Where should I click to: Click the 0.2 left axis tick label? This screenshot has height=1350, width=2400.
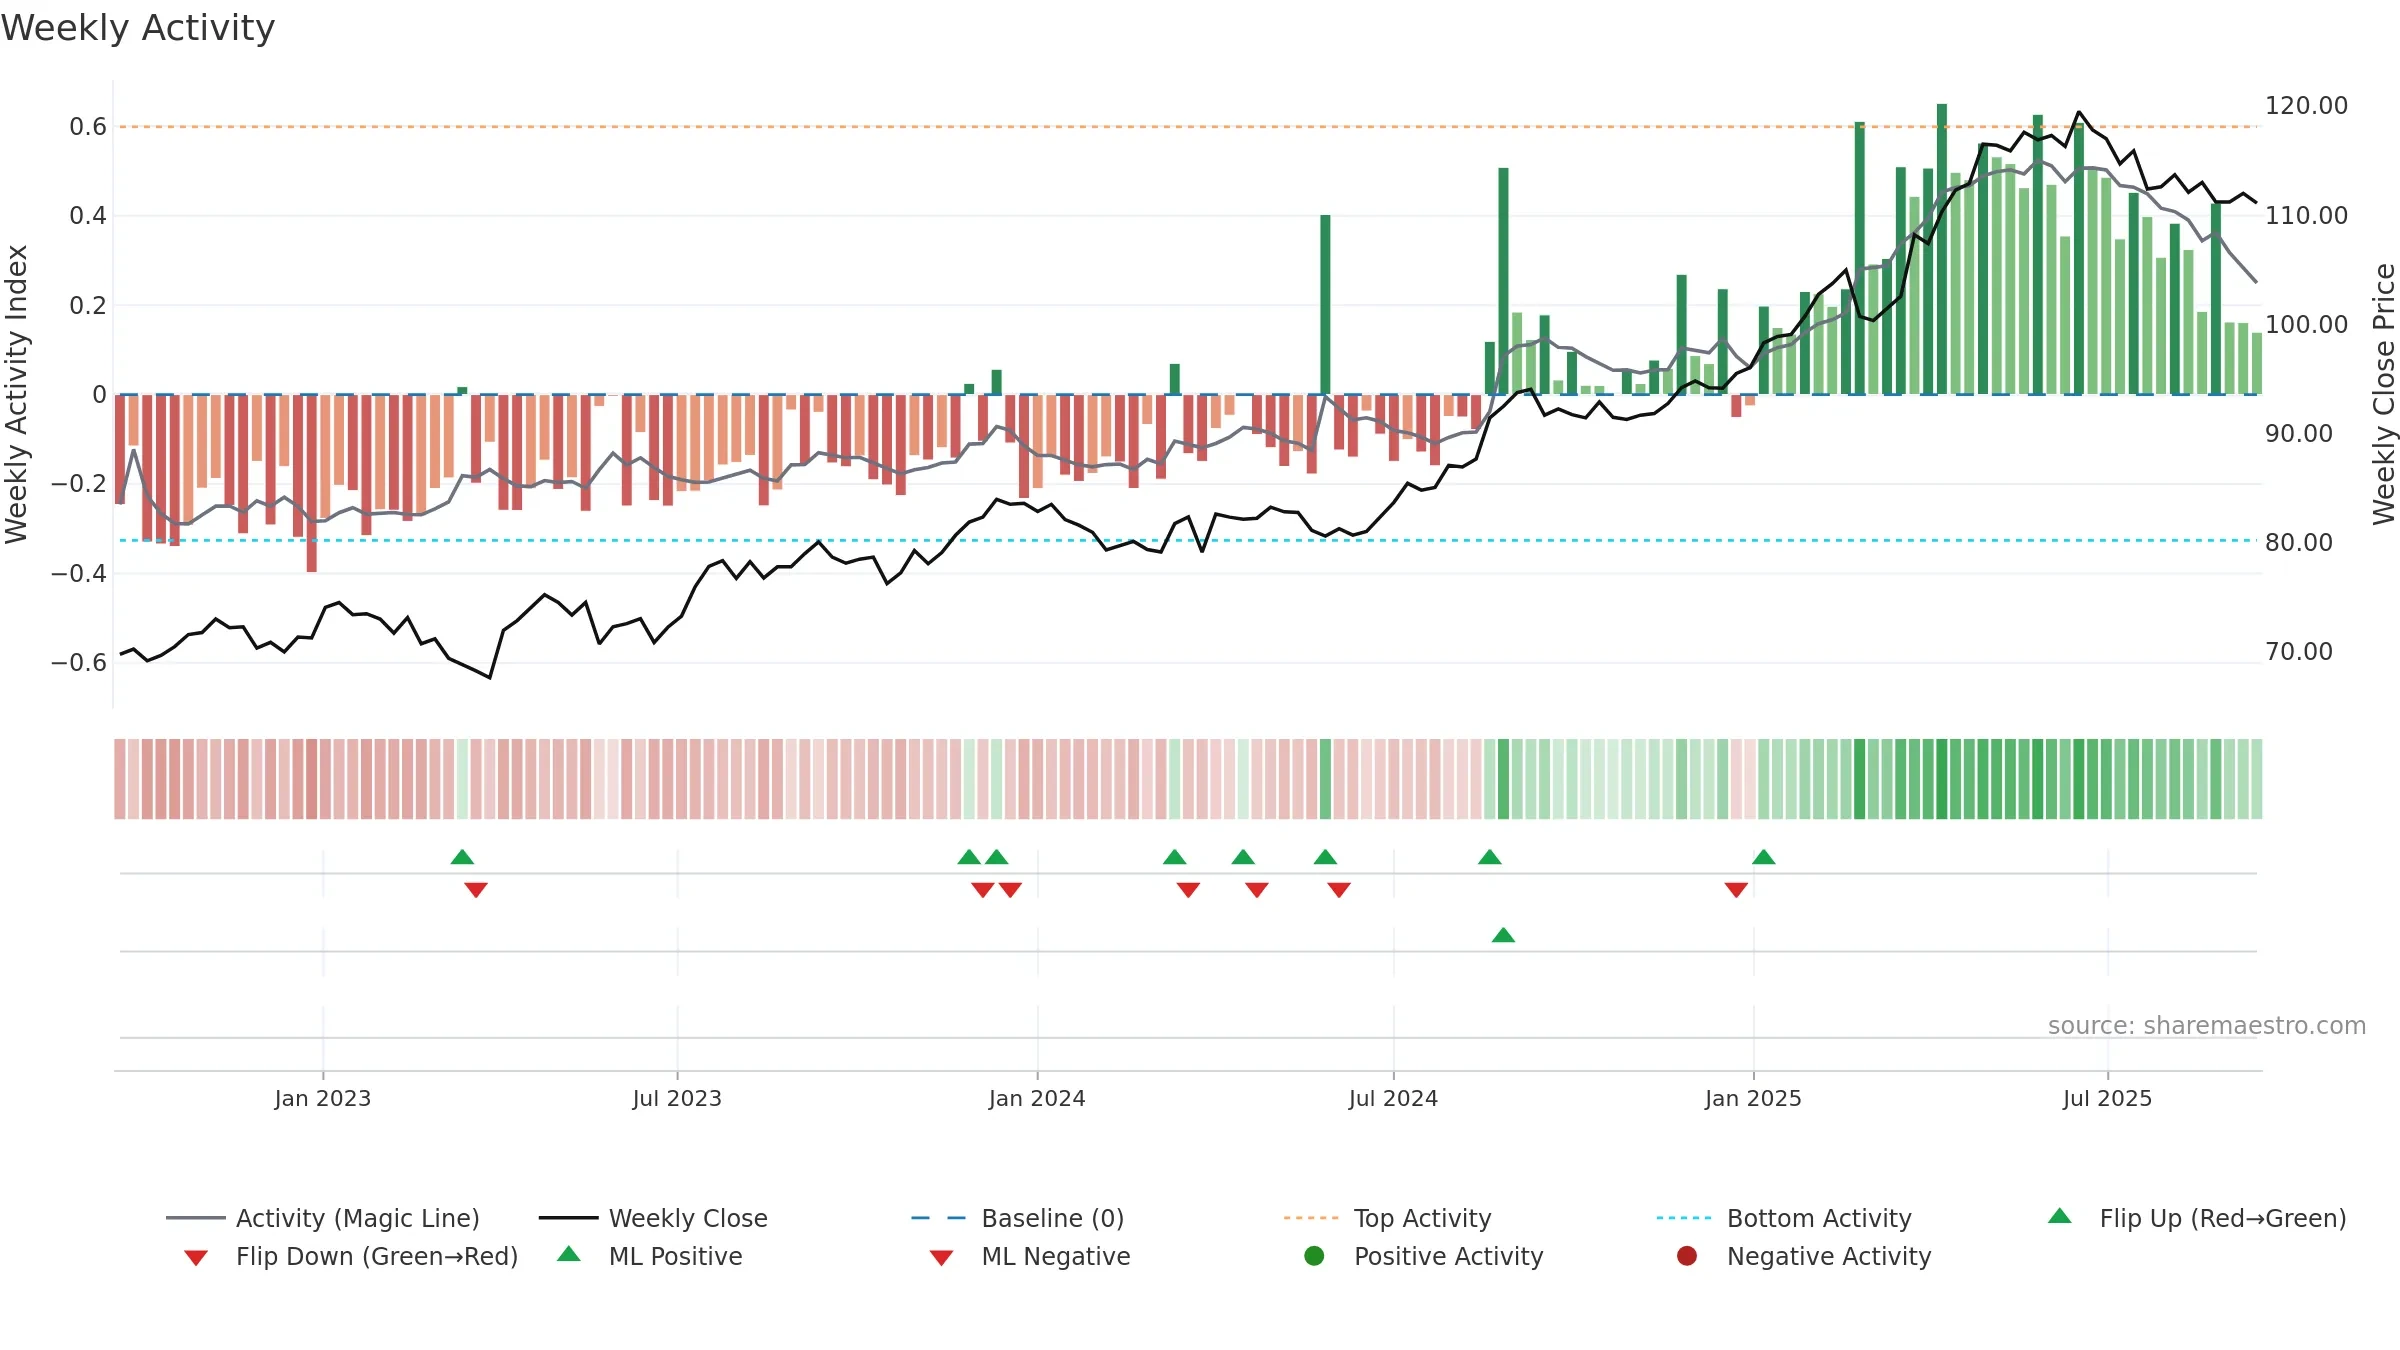tap(88, 306)
